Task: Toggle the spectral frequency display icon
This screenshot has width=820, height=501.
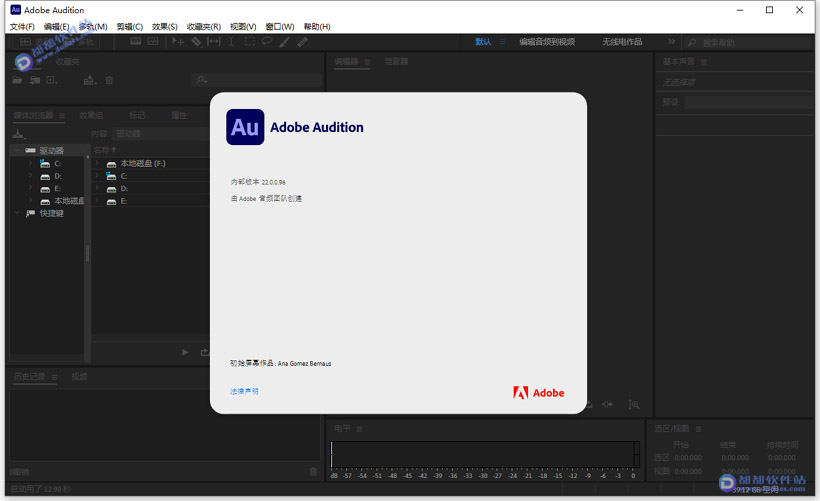Action: (x=135, y=41)
